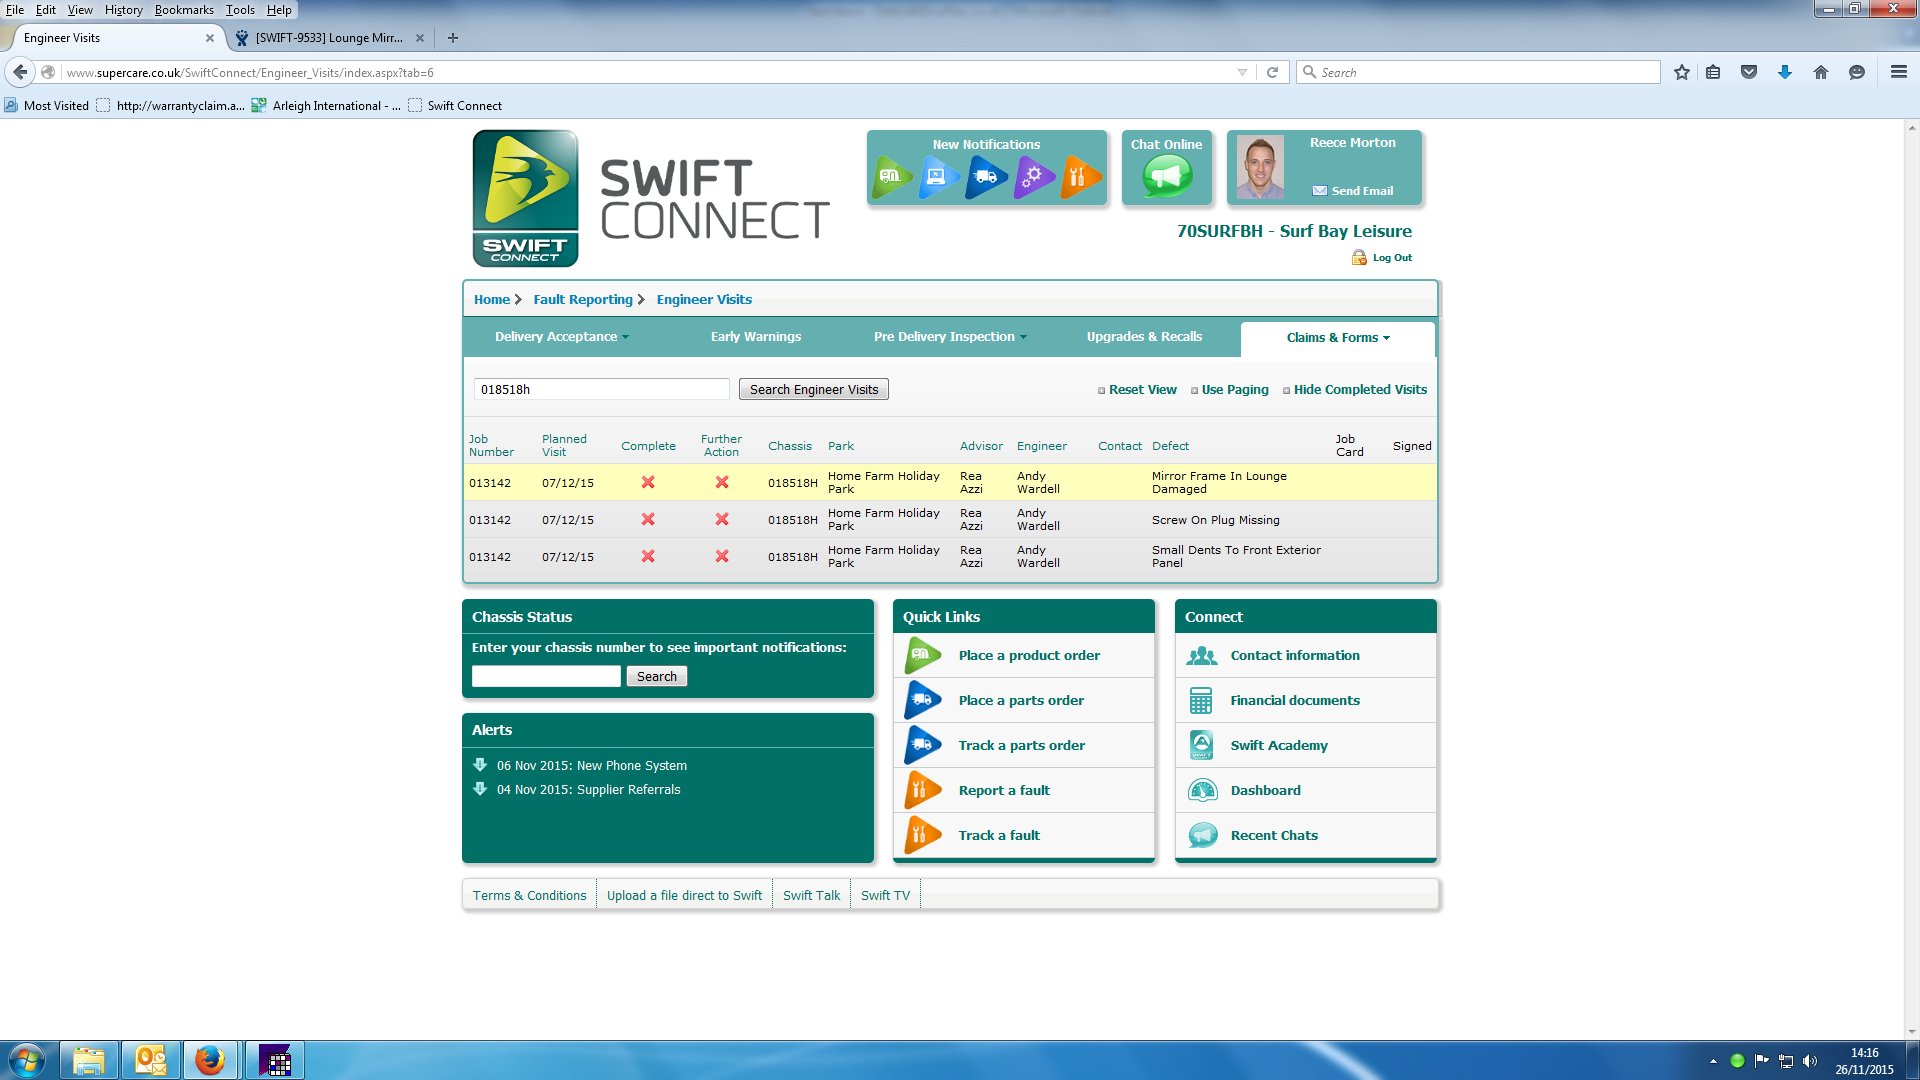Open the Claims & Forms dropdown
1920x1080 pixels.
click(1337, 338)
